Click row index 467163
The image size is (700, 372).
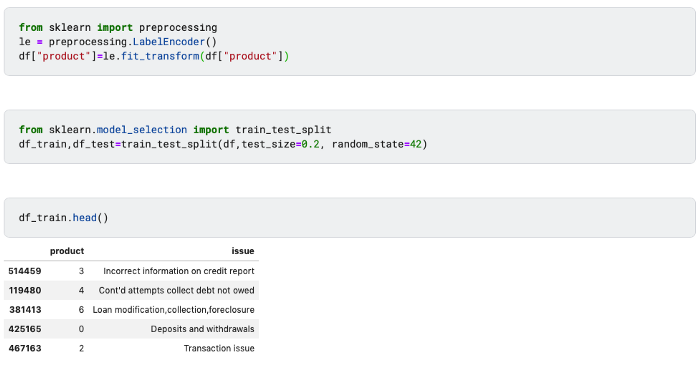[x=25, y=348]
